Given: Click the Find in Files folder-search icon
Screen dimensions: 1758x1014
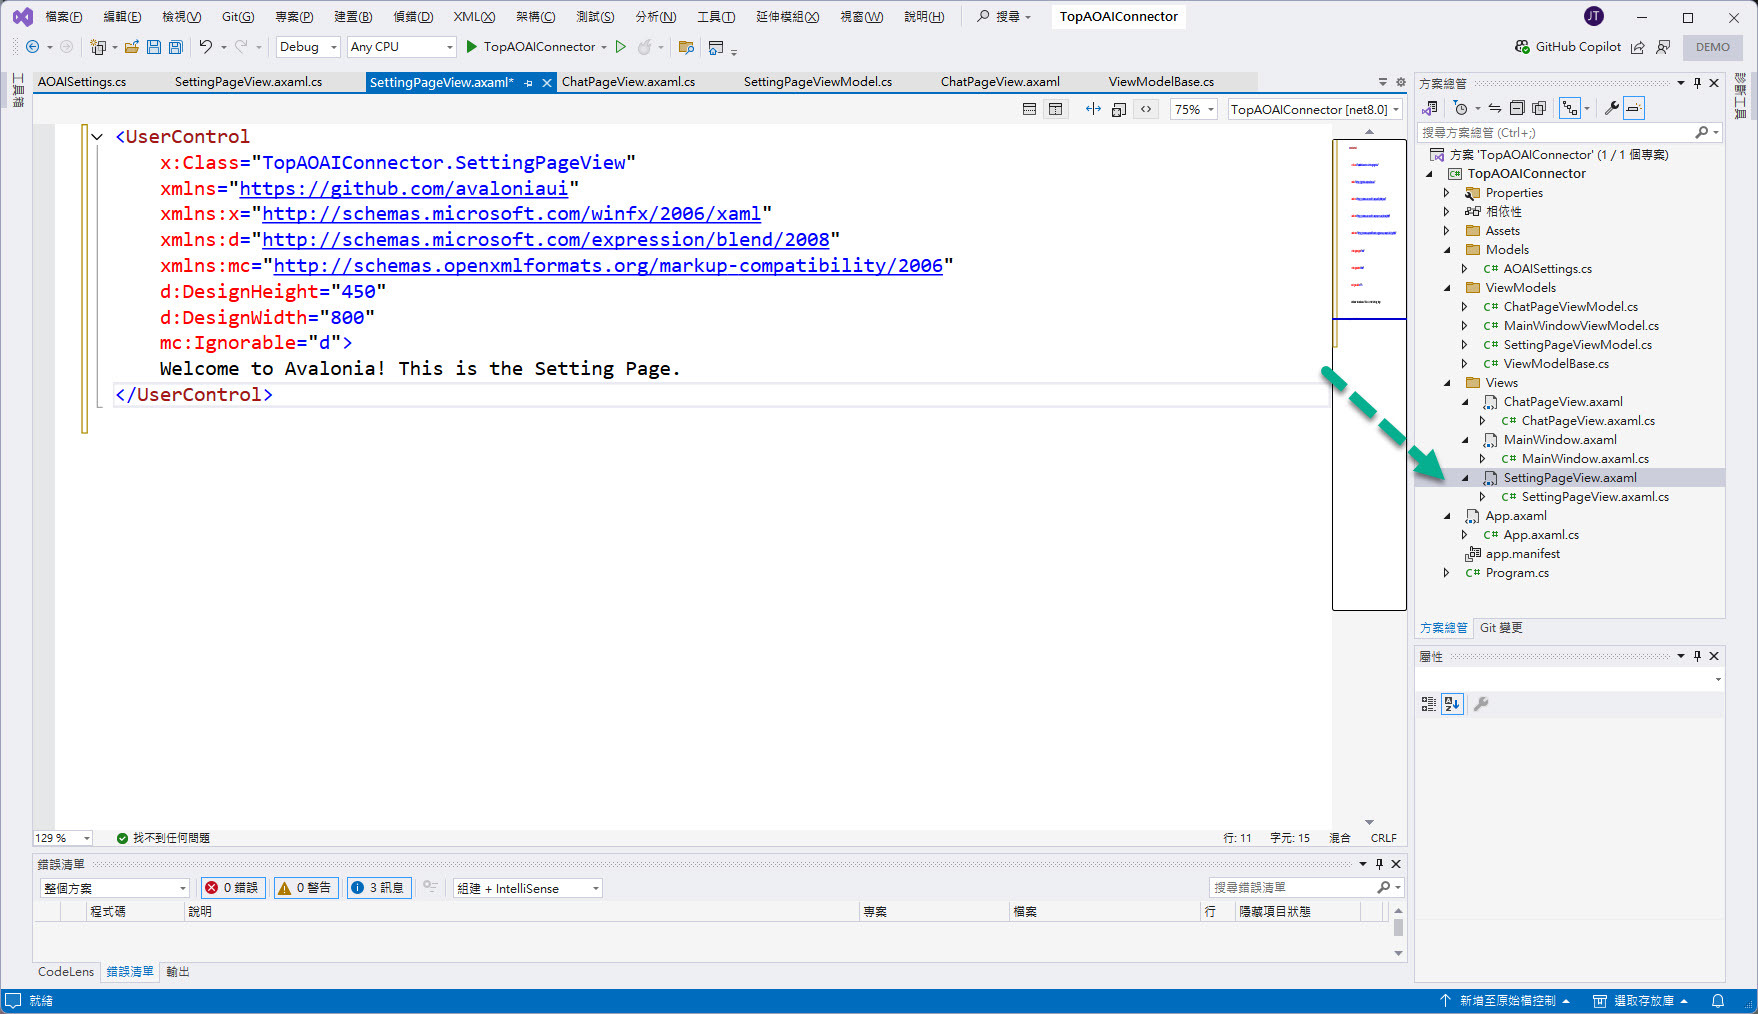Looking at the screenshot, I should pyautogui.click(x=686, y=47).
